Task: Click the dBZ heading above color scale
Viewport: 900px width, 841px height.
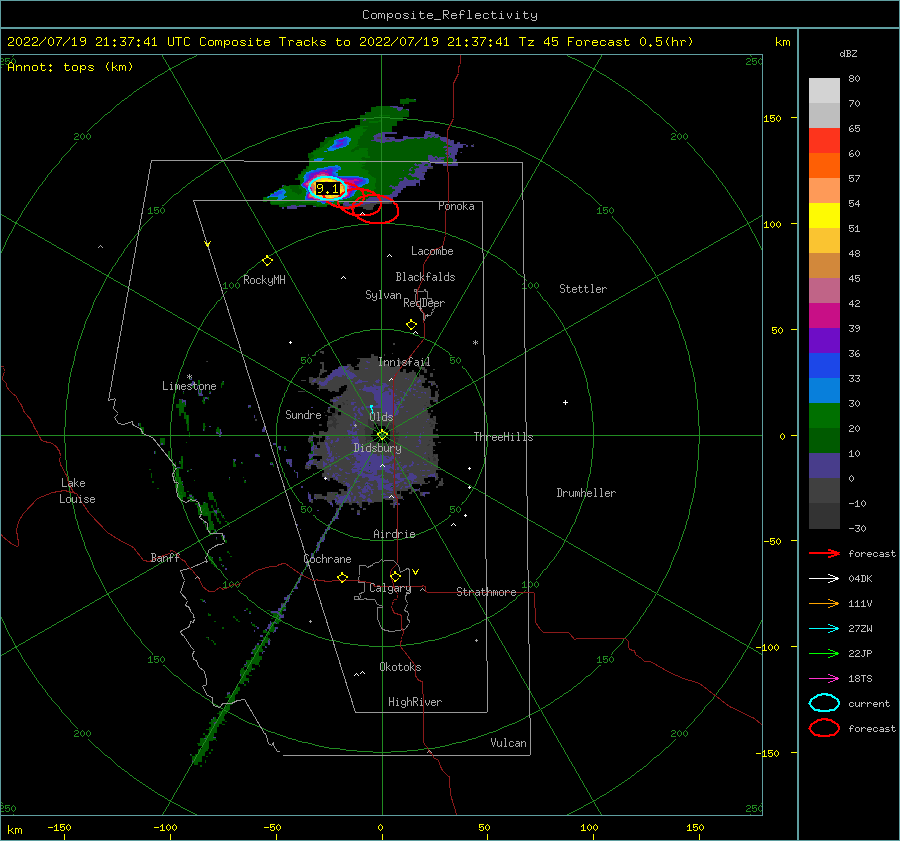Action: point(848,54)
